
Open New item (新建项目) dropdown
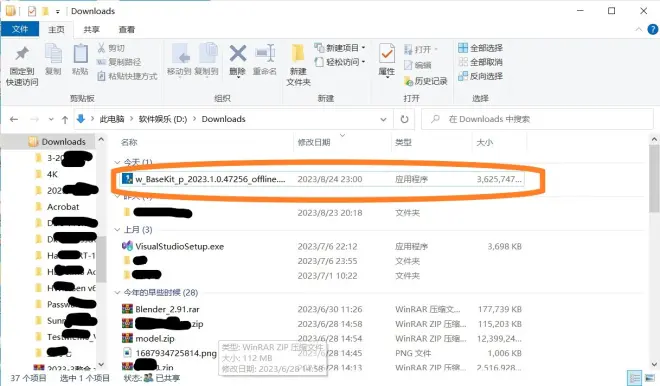(340, 48)
